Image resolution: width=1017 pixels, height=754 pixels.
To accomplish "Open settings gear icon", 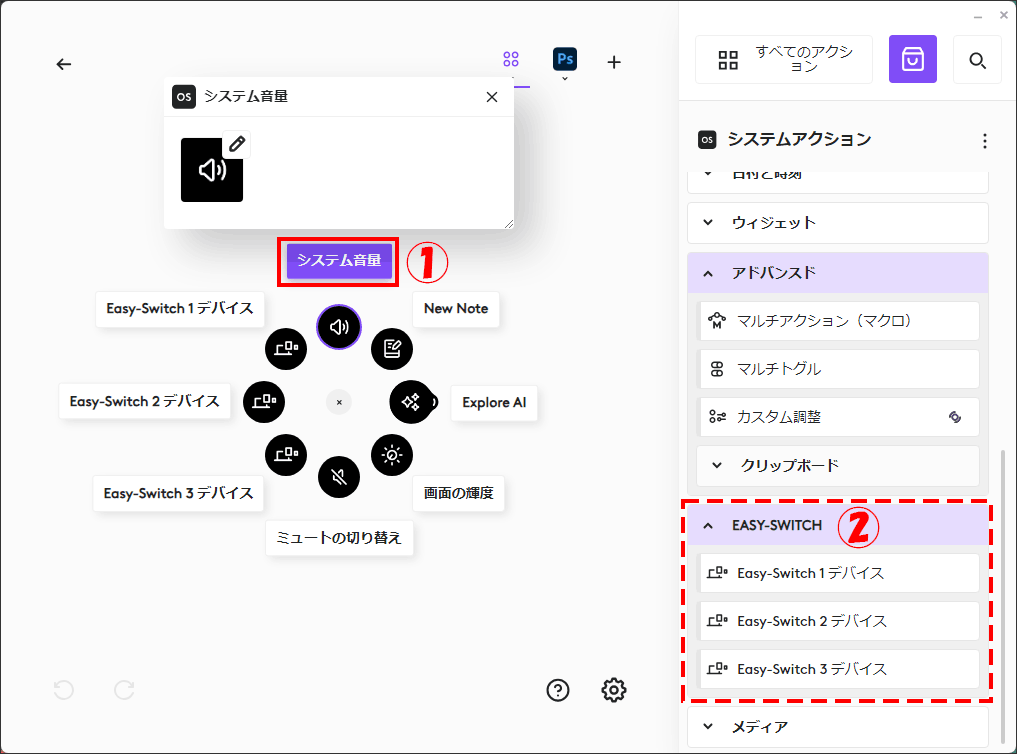I will (x=614, y=690).
